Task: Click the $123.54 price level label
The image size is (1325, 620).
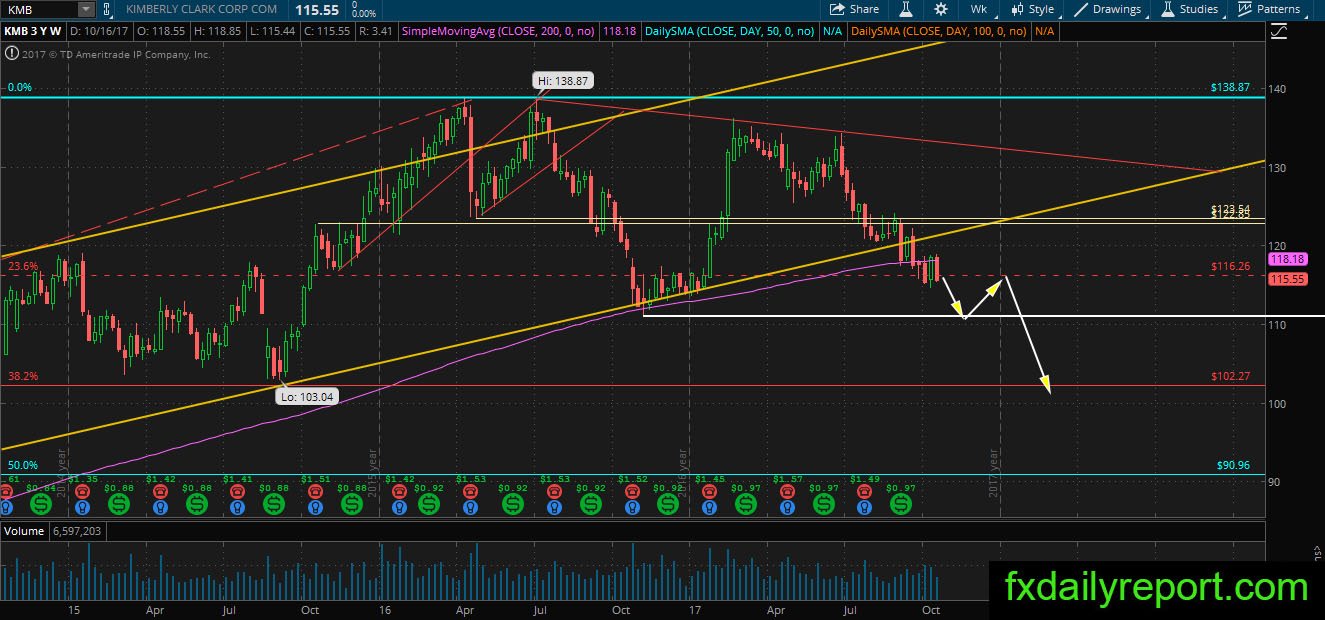Action: pyautogui.click(x=1231, y=209)
